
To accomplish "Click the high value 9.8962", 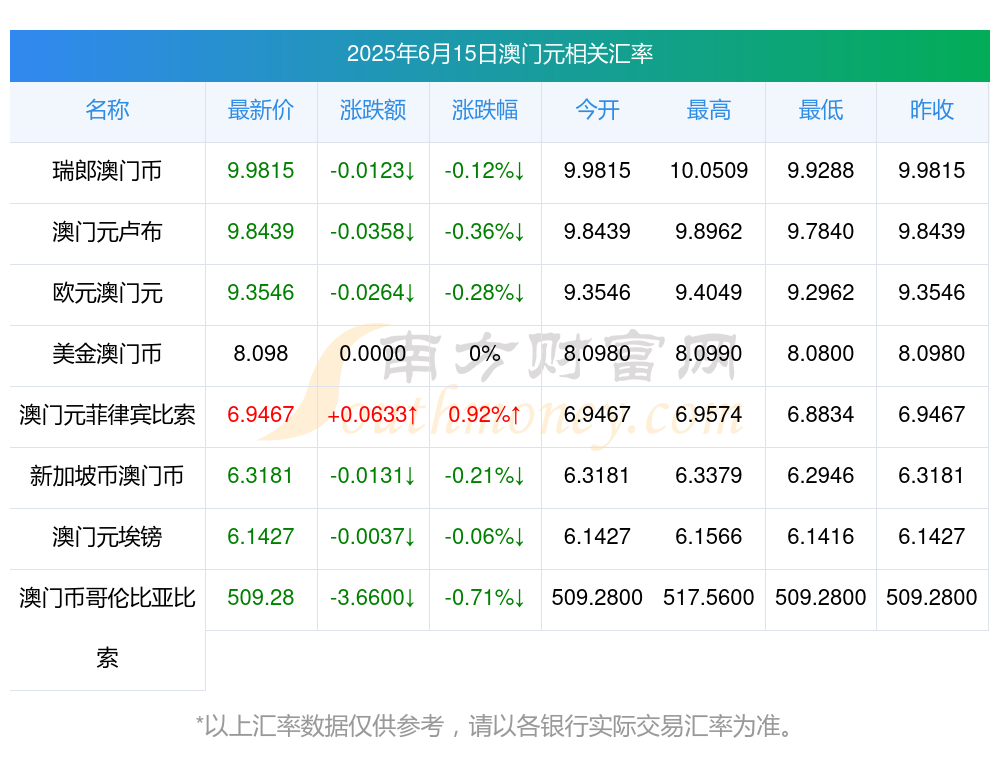I will point(709,231).
